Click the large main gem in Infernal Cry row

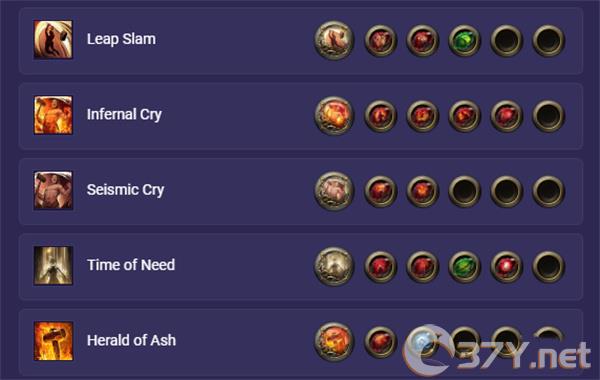[x=334, y=116]
